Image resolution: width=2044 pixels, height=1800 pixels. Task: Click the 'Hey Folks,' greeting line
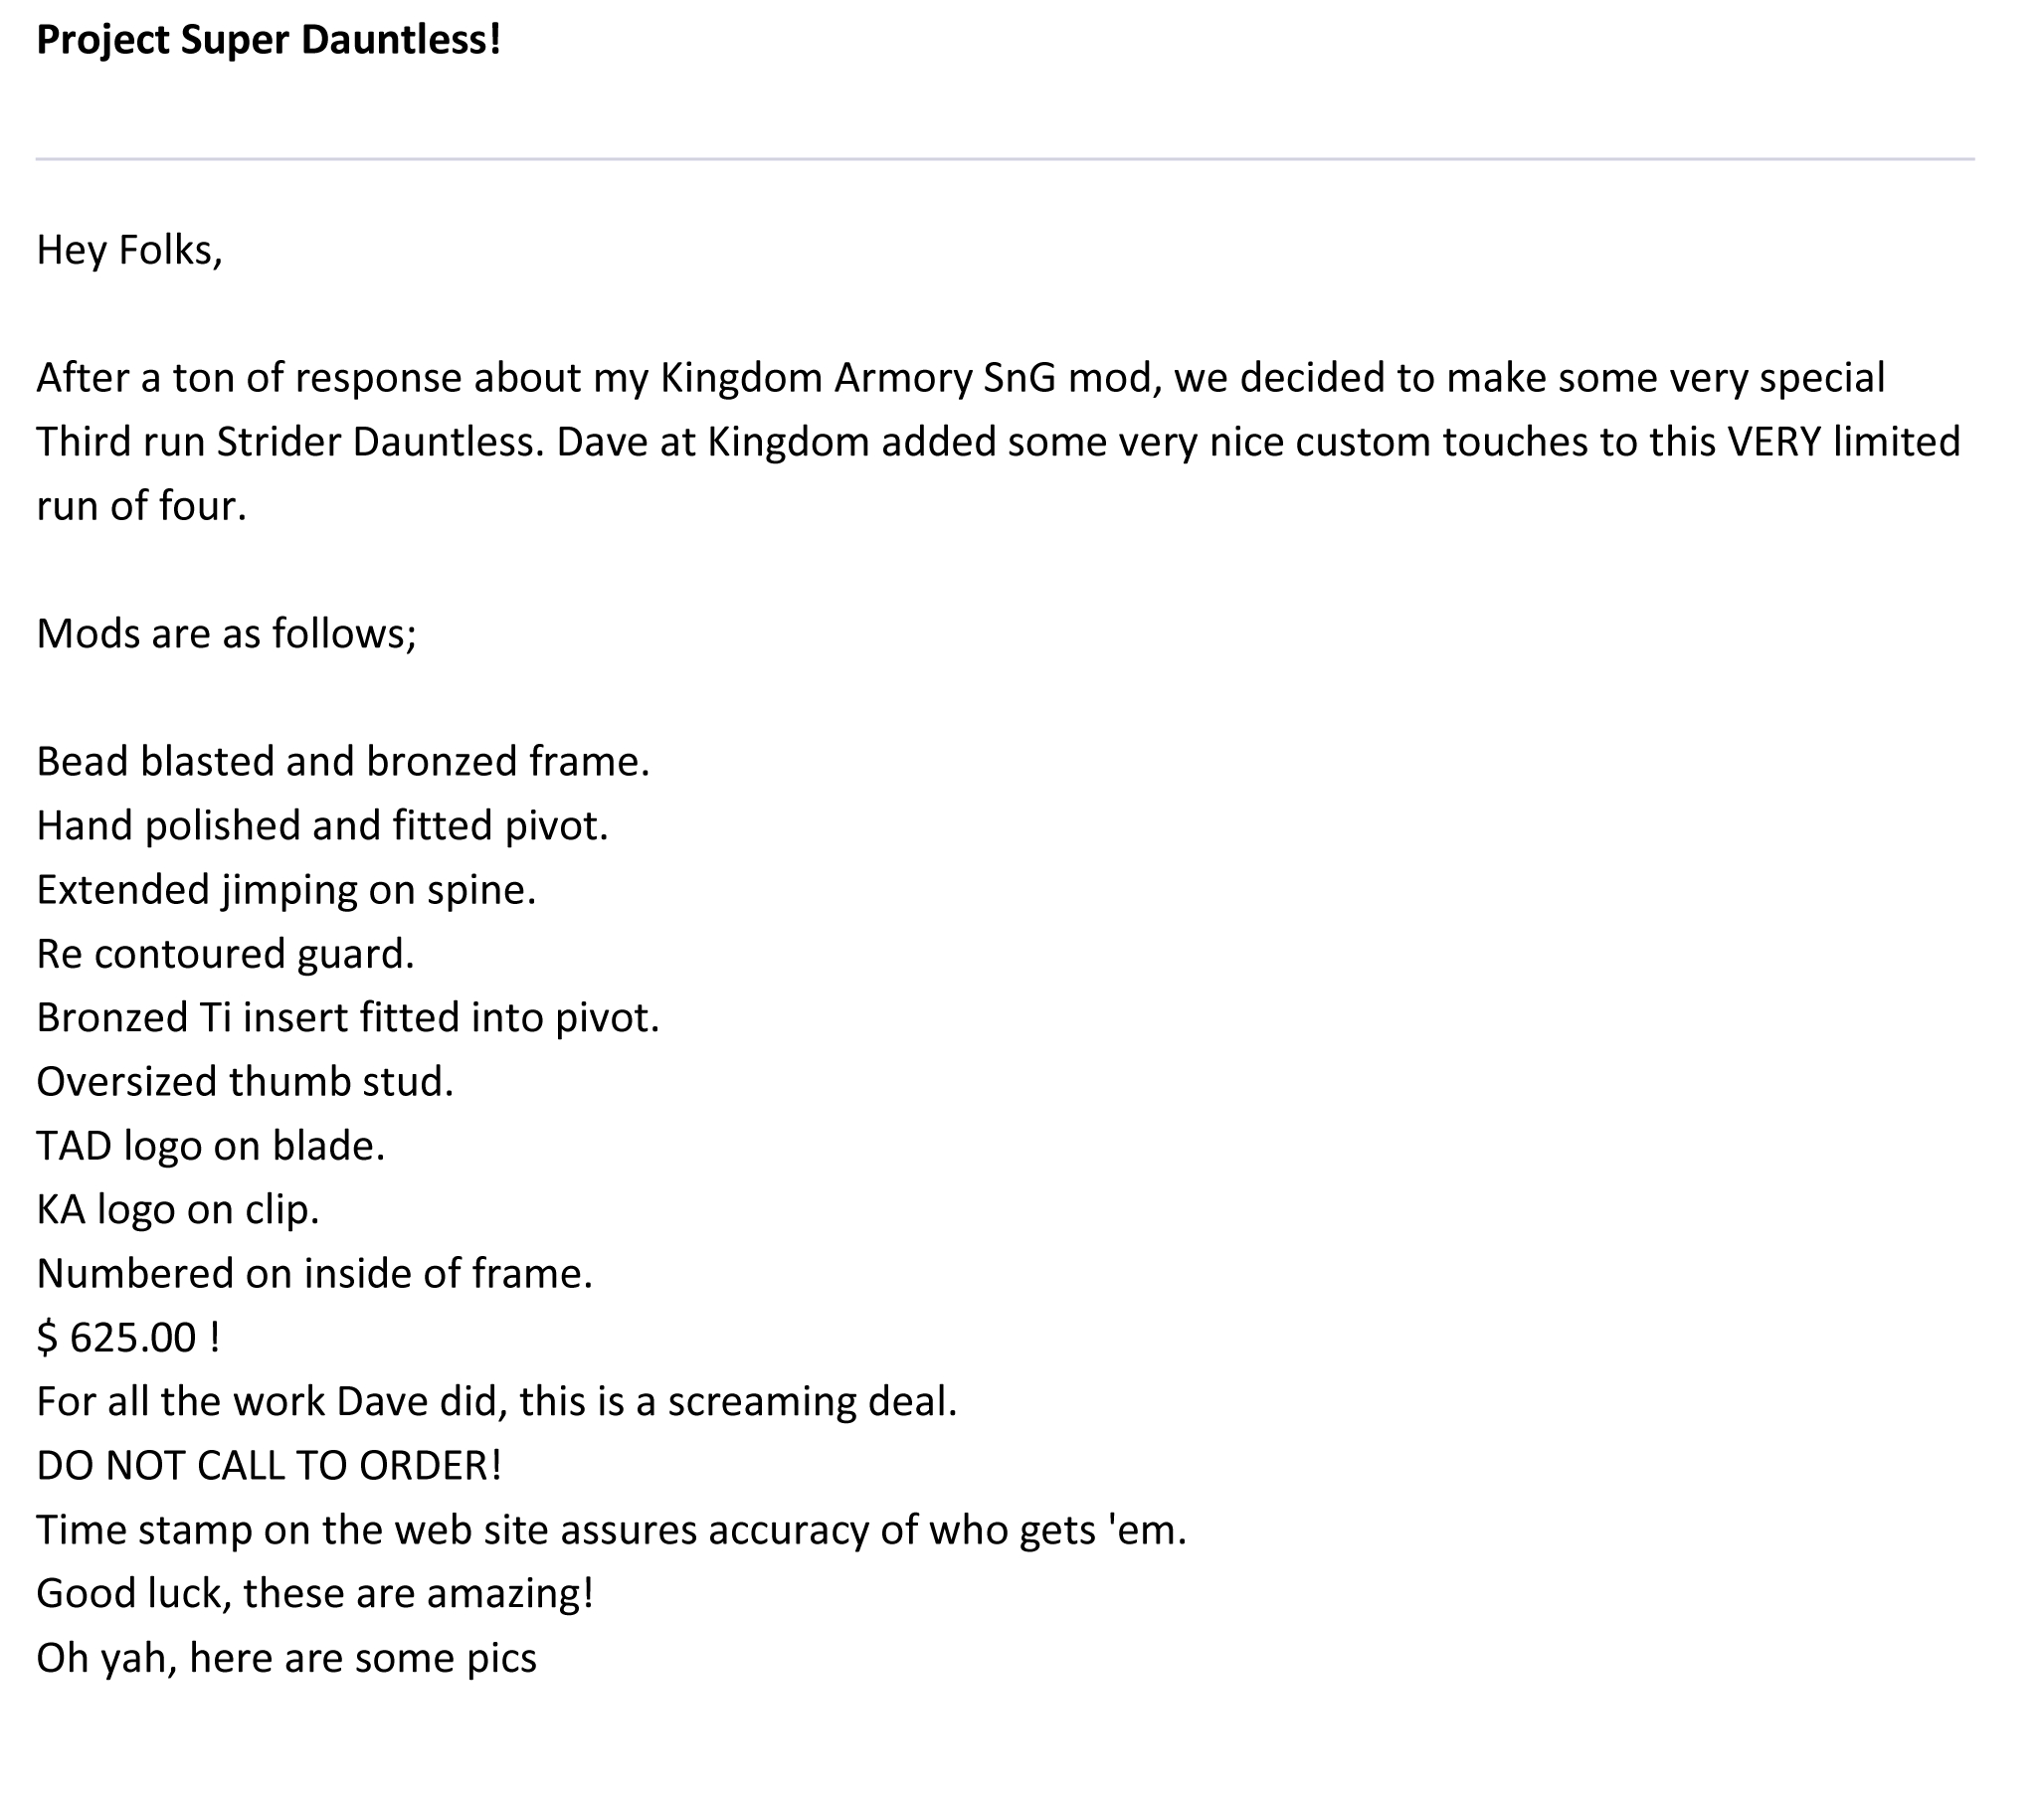(x=129, y=250)
